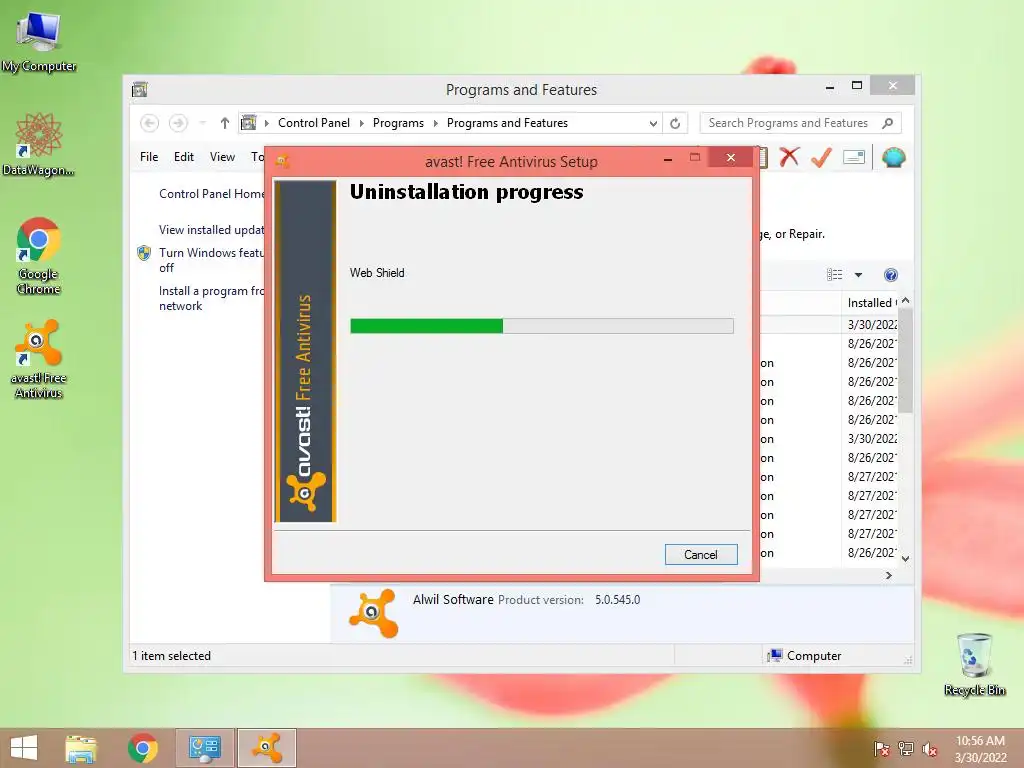Launch Chrome from the taskbar

(142, 748)
